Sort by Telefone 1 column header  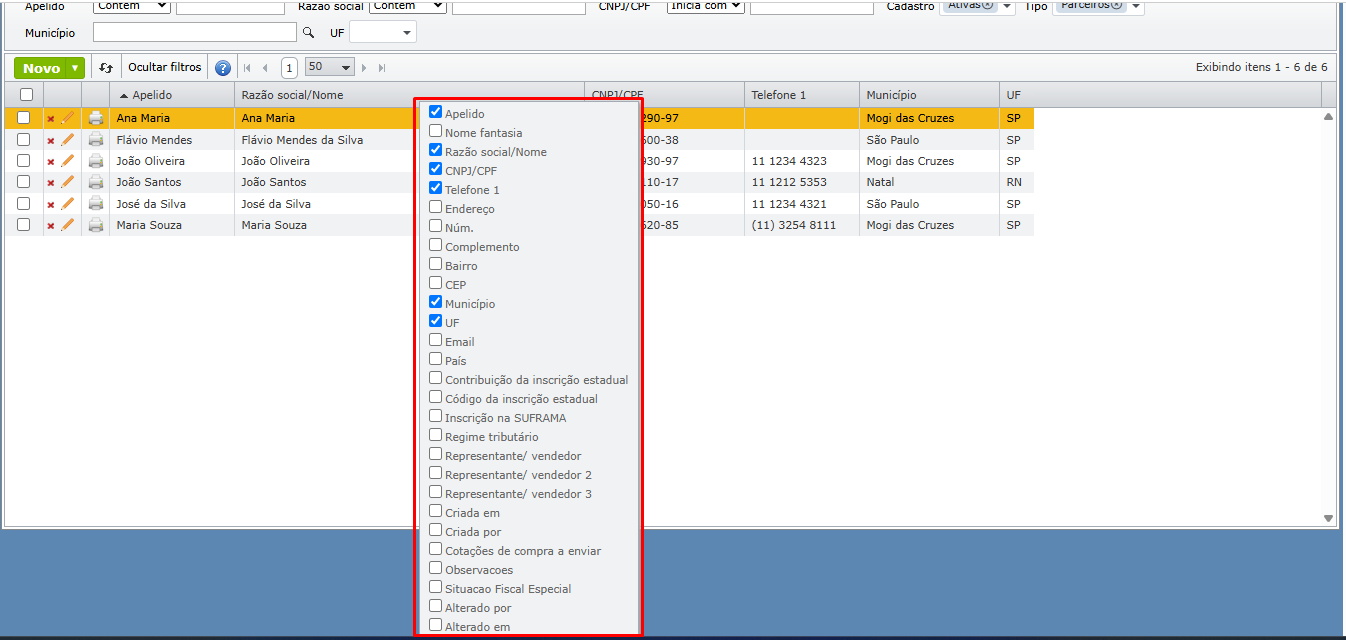[x=802, y=95]
